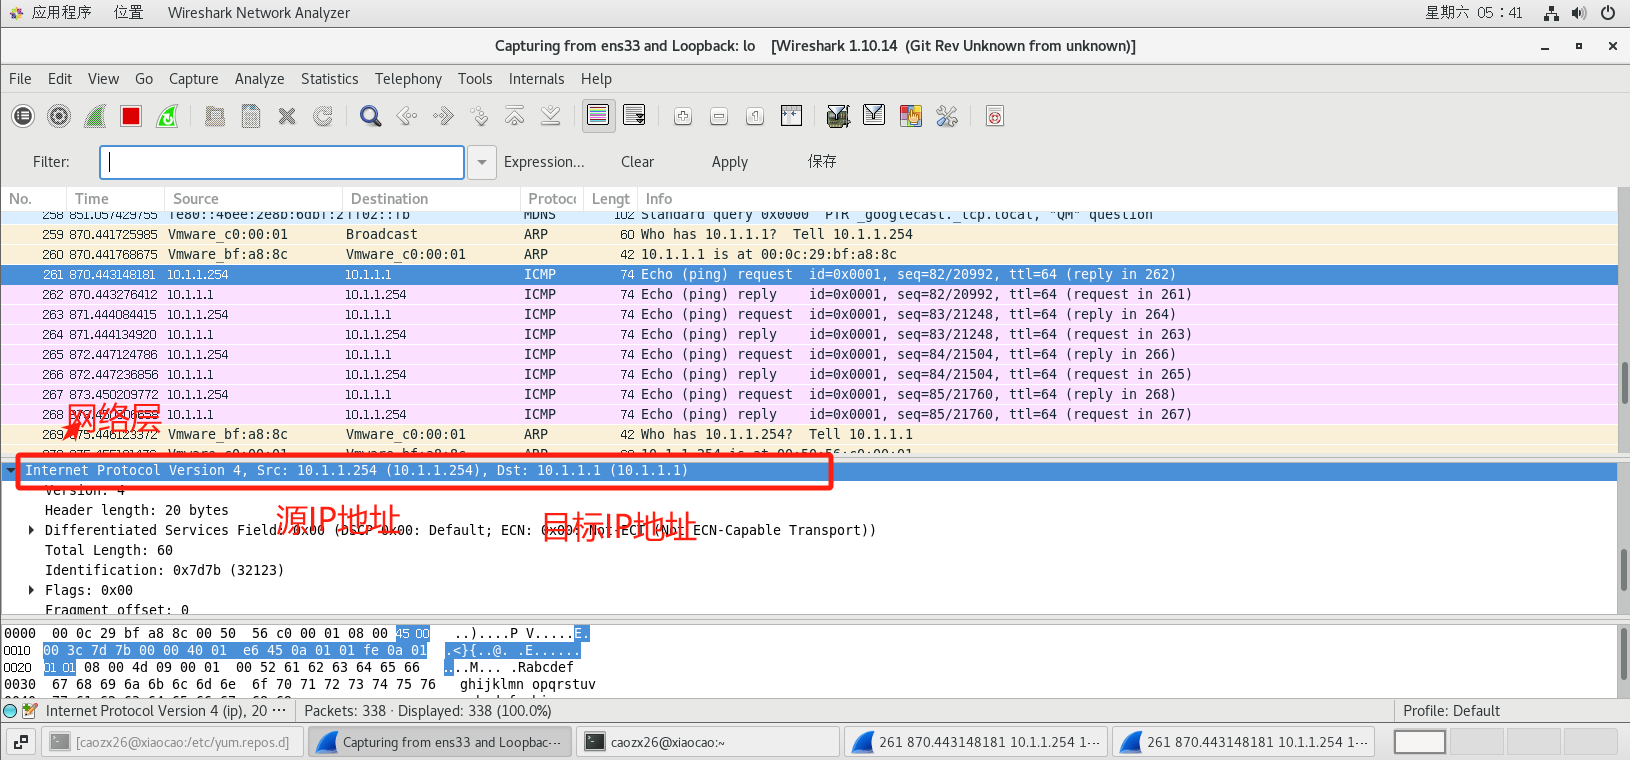Go back in packet history
The width and height of the screenshot is (1630, 760).
(407, 116)
